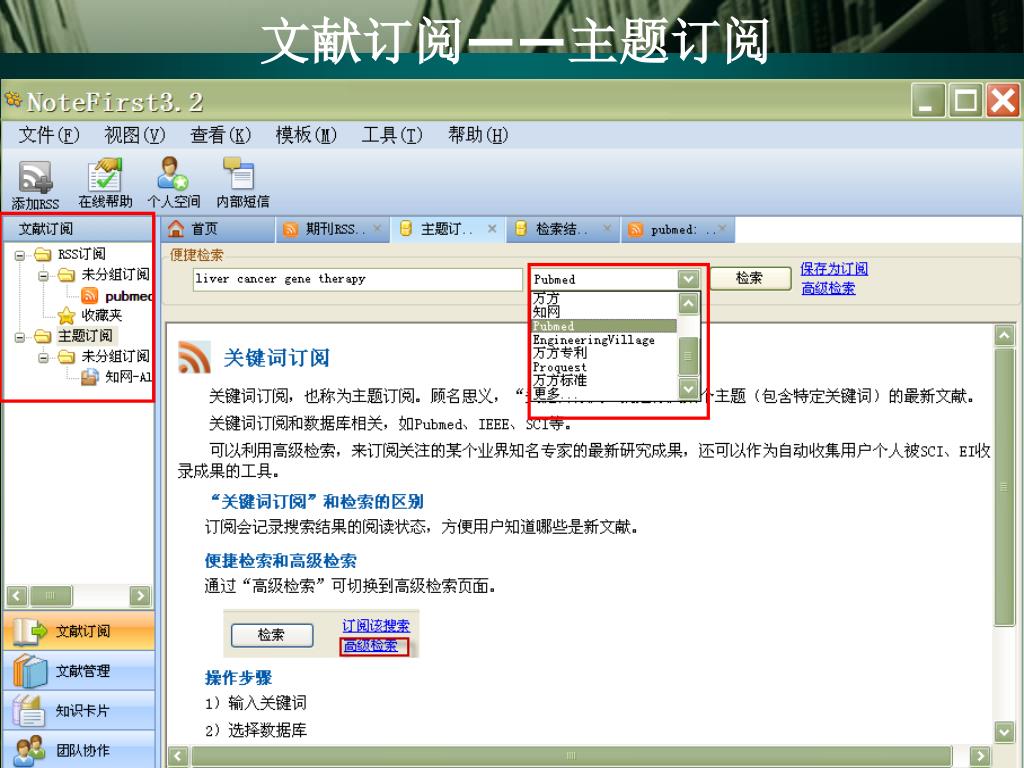Open the 模板(M) menu
This screenshot has height=768, width=1024.
[306, 135]
